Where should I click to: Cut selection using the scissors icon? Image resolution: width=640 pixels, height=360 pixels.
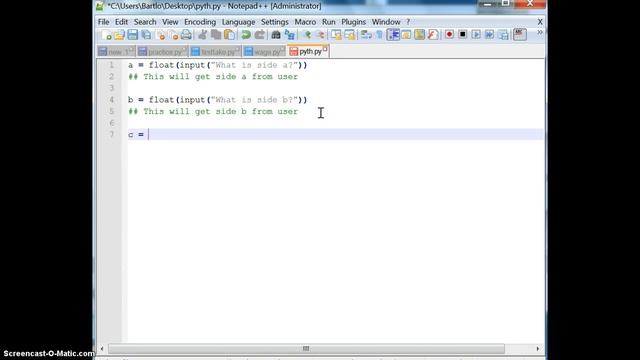(202, 35)
